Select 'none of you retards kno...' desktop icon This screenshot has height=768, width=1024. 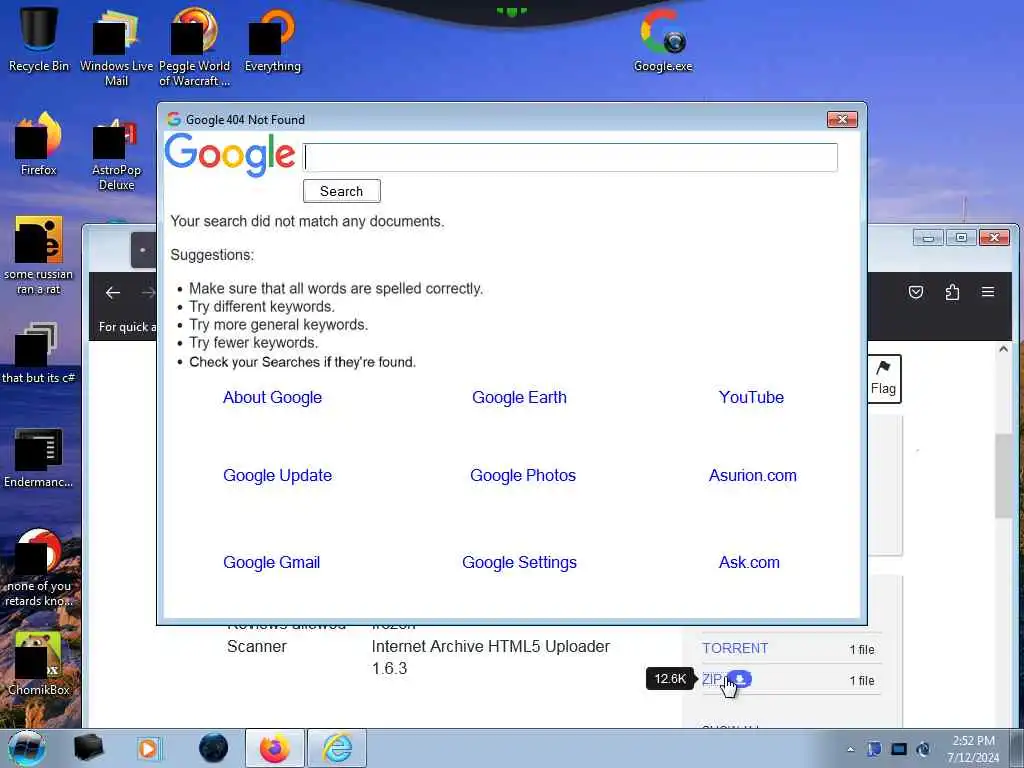[39, 568]
